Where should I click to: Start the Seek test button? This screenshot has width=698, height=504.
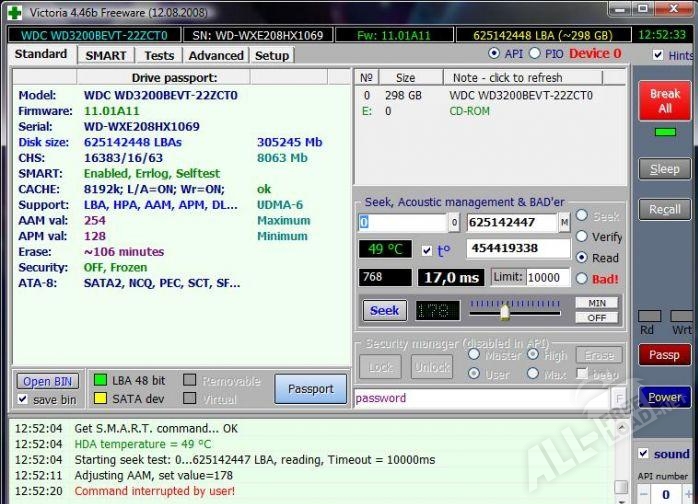(x=384, y=310)
